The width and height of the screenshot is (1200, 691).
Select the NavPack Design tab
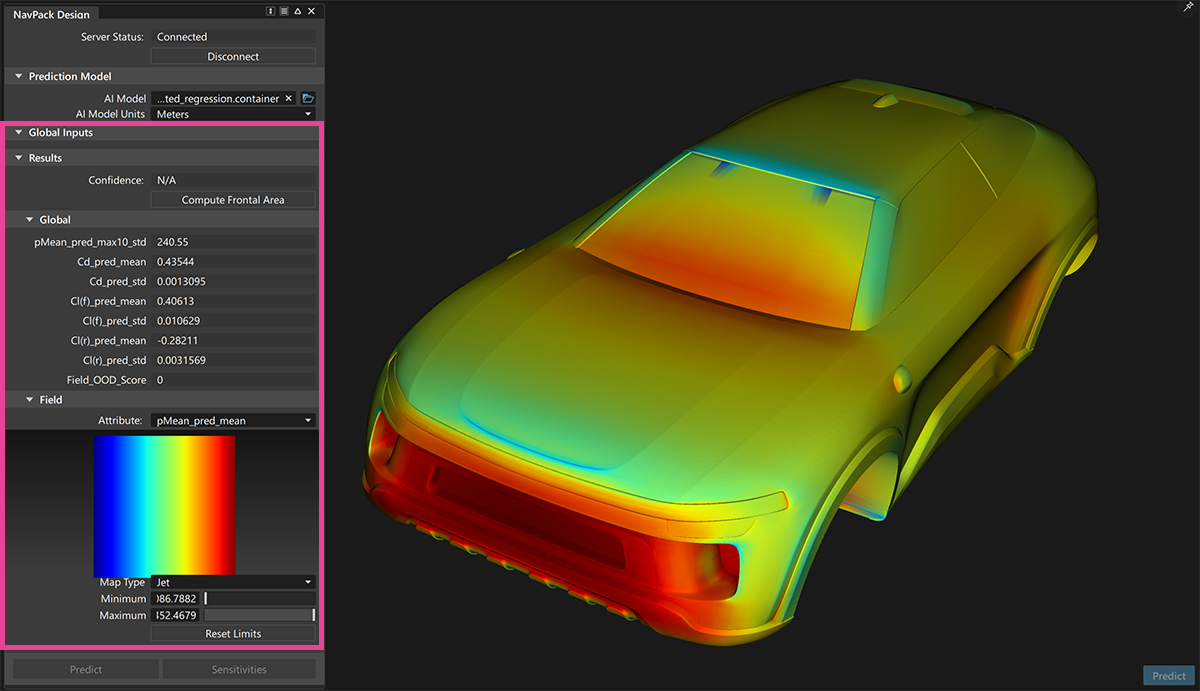[x=52, y=14]
